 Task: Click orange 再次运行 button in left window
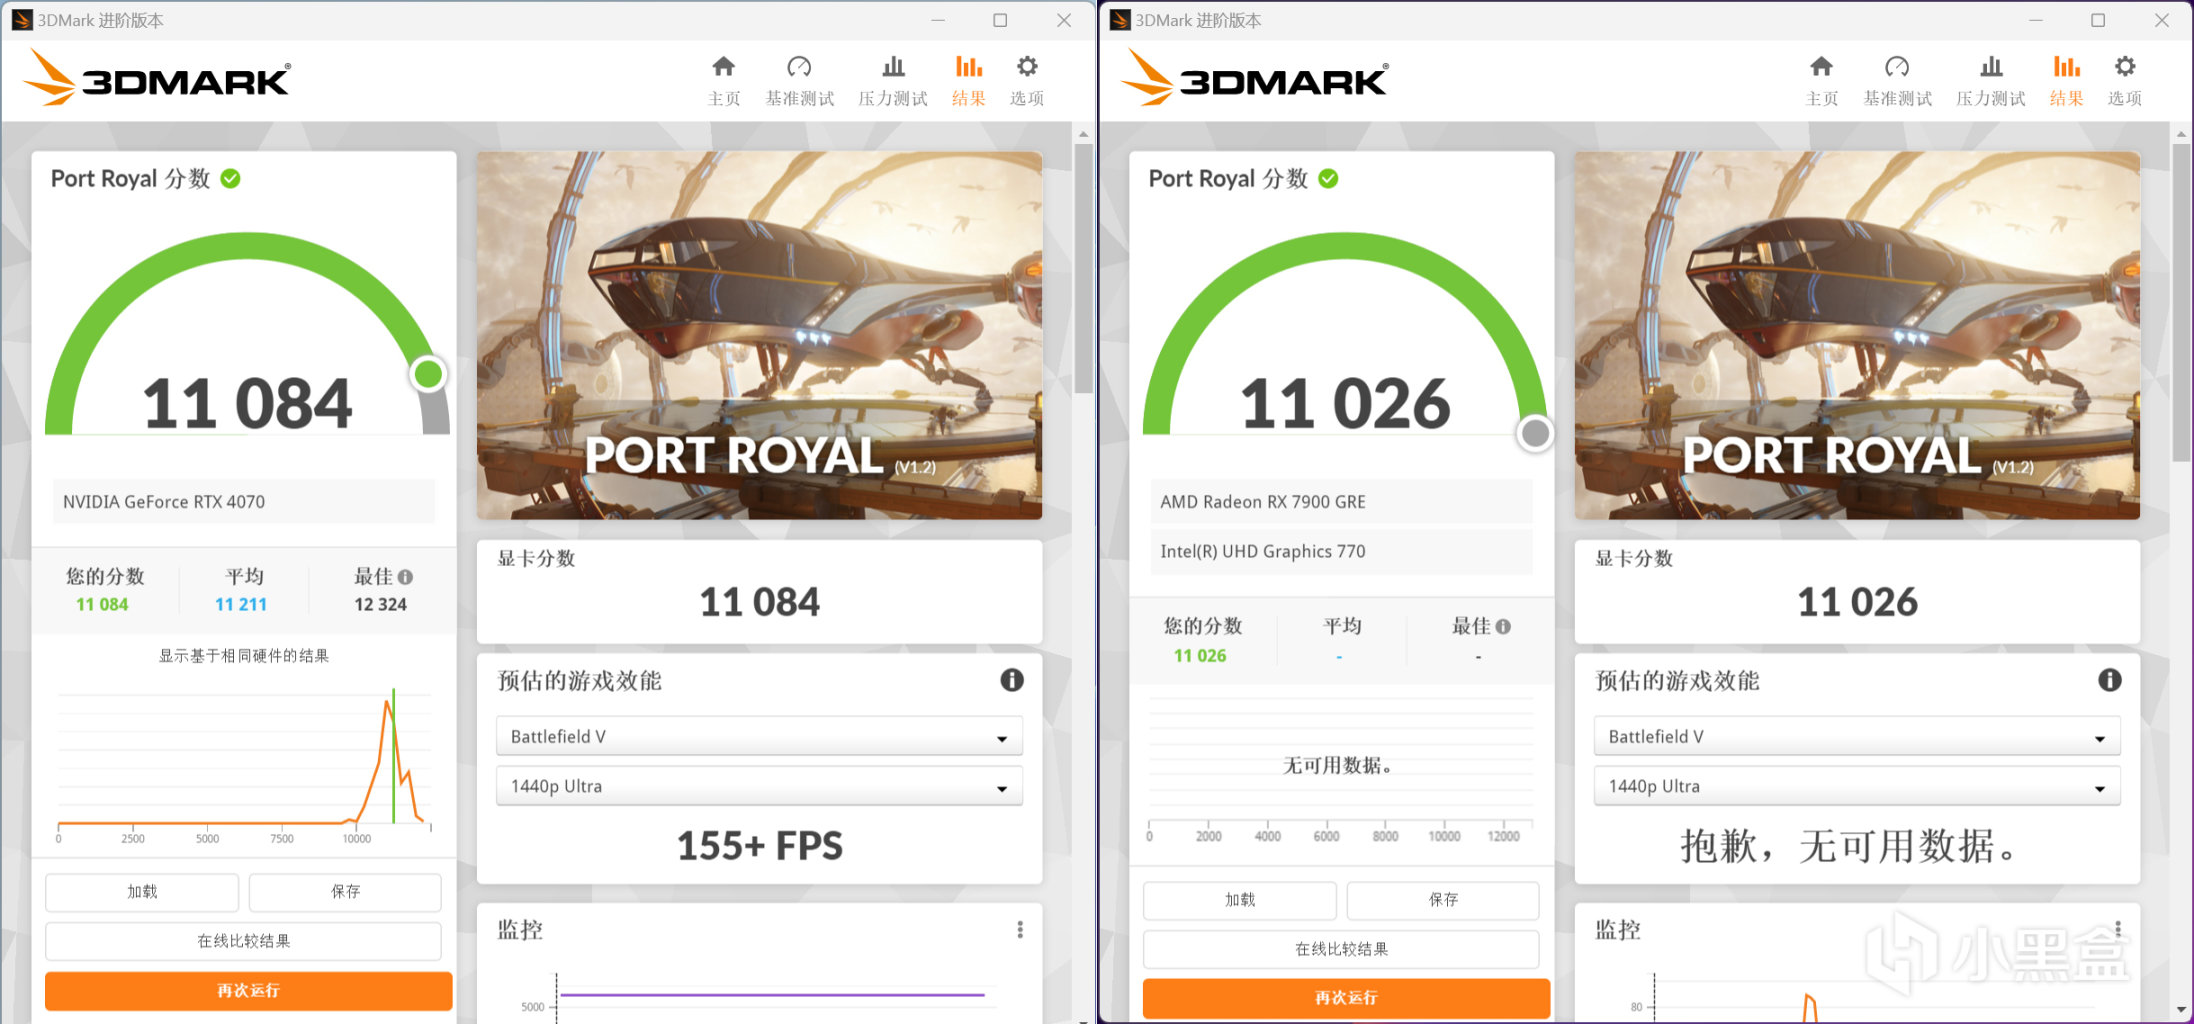tap(248, 991)
